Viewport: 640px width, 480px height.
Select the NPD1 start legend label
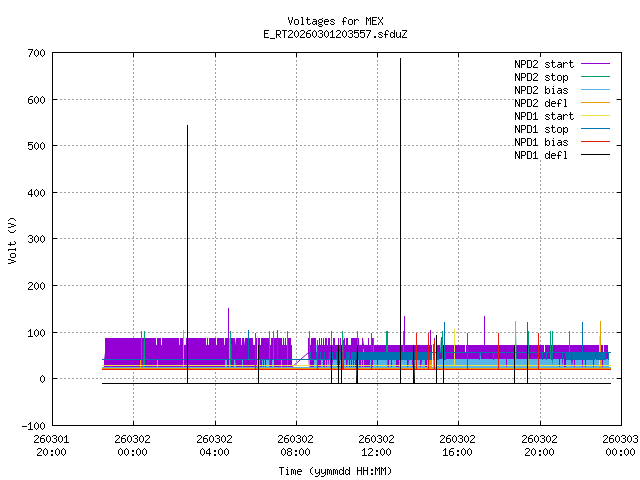[x=543, y=115]
